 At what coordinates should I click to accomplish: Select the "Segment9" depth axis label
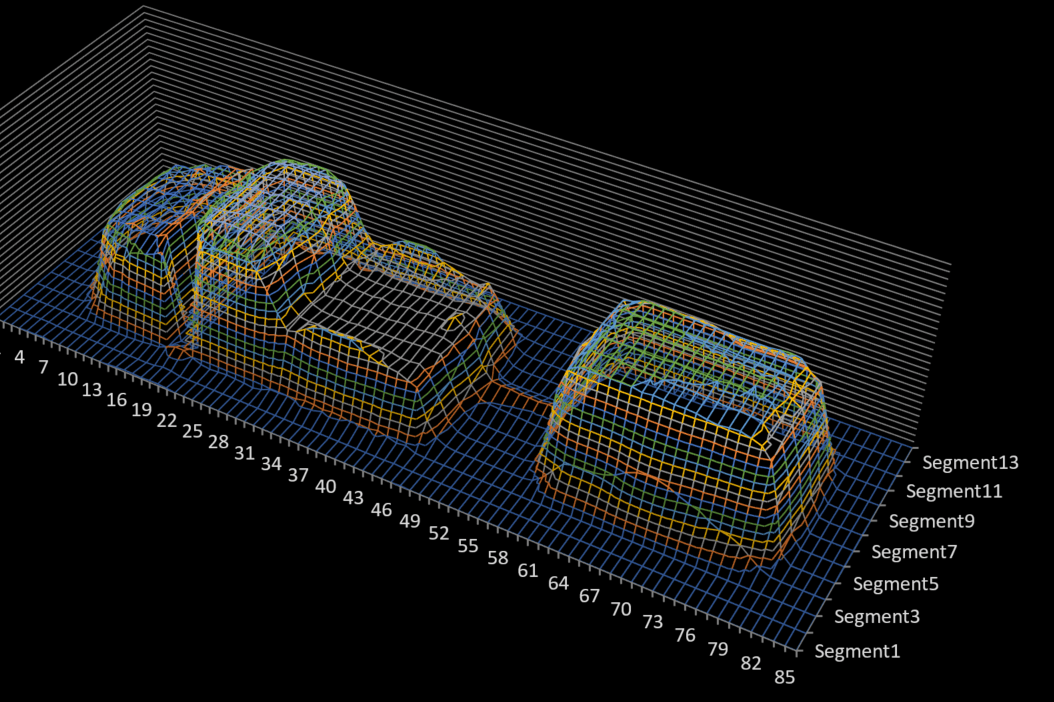[x=932, y=520]
